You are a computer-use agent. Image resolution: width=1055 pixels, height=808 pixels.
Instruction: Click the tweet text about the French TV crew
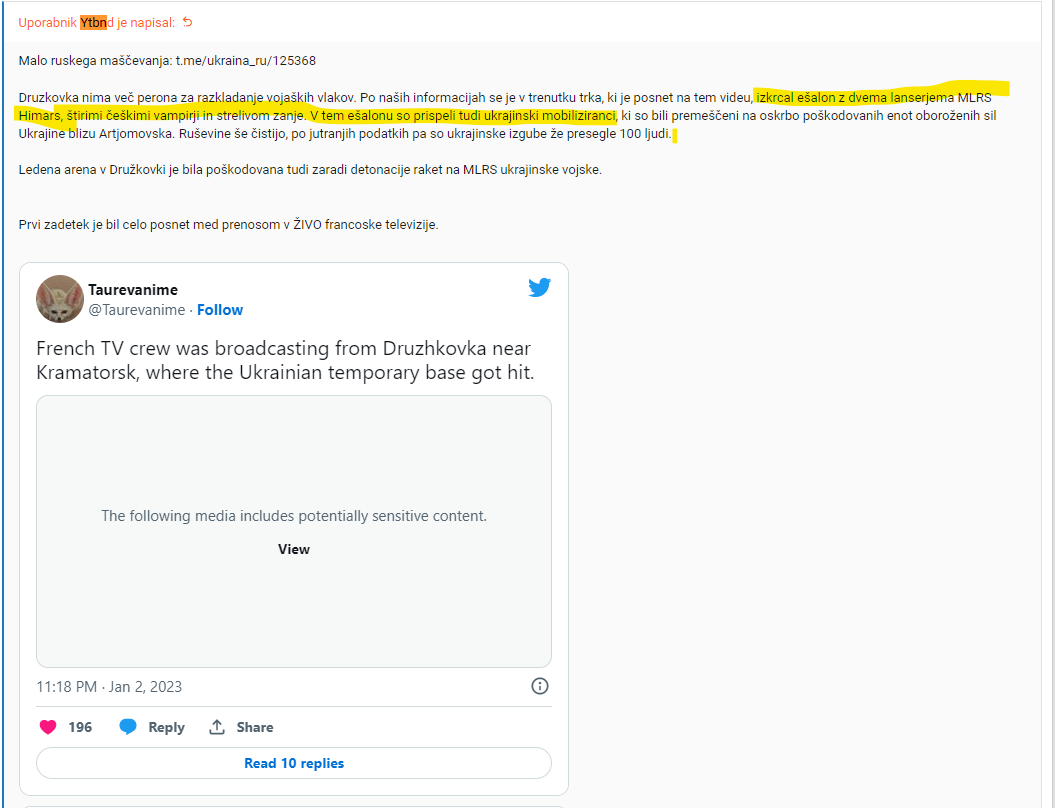[x=285, y=361]
